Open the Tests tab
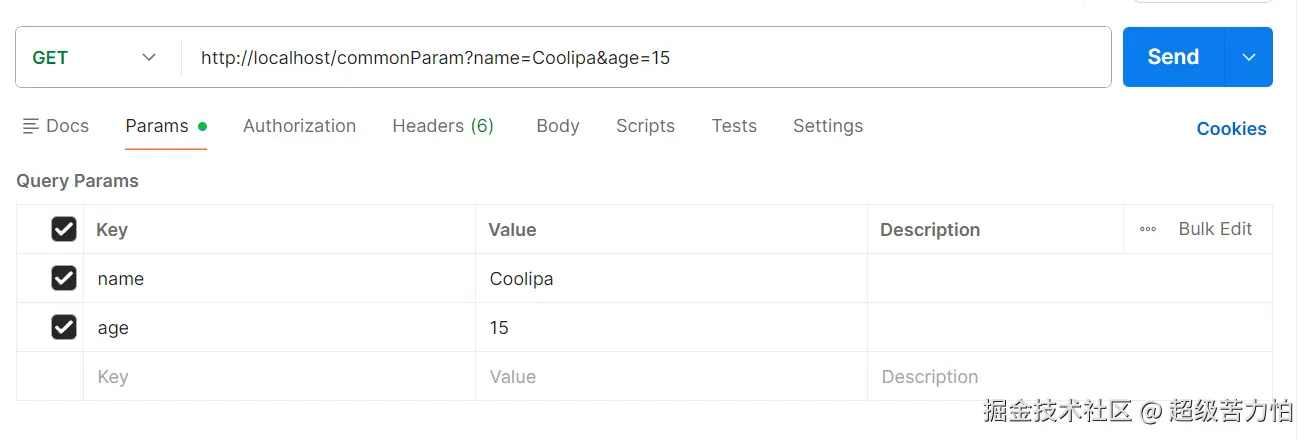Screen dimensions: 1309x440 [x=734, y=126]
